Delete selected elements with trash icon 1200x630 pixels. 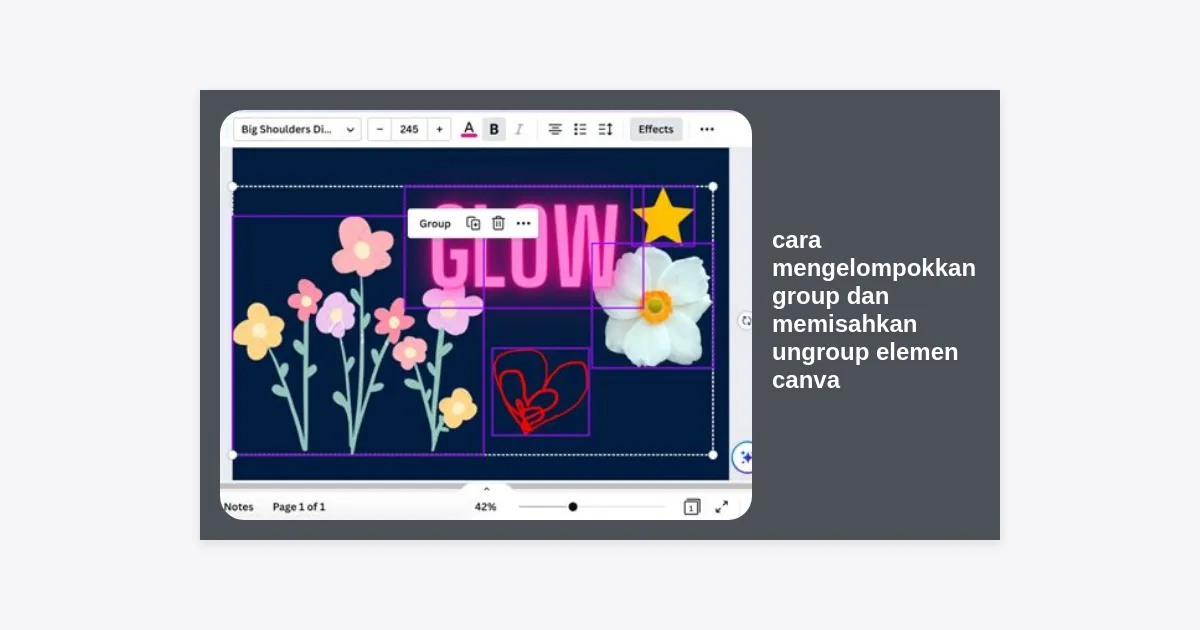point(498,223)
